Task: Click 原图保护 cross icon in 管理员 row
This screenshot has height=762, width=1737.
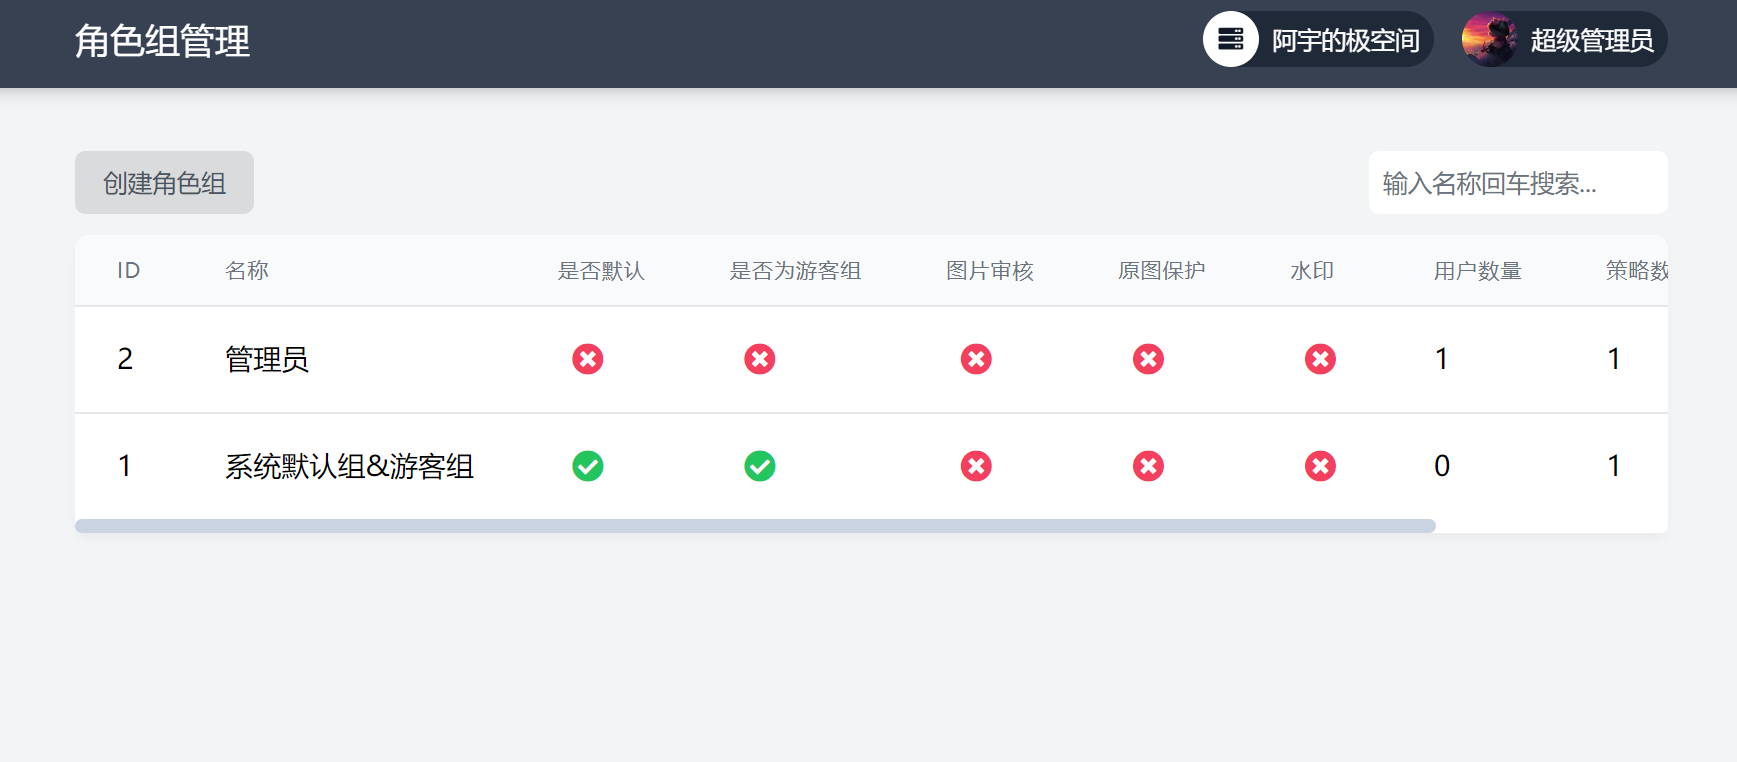Action: coord(1148,359)
